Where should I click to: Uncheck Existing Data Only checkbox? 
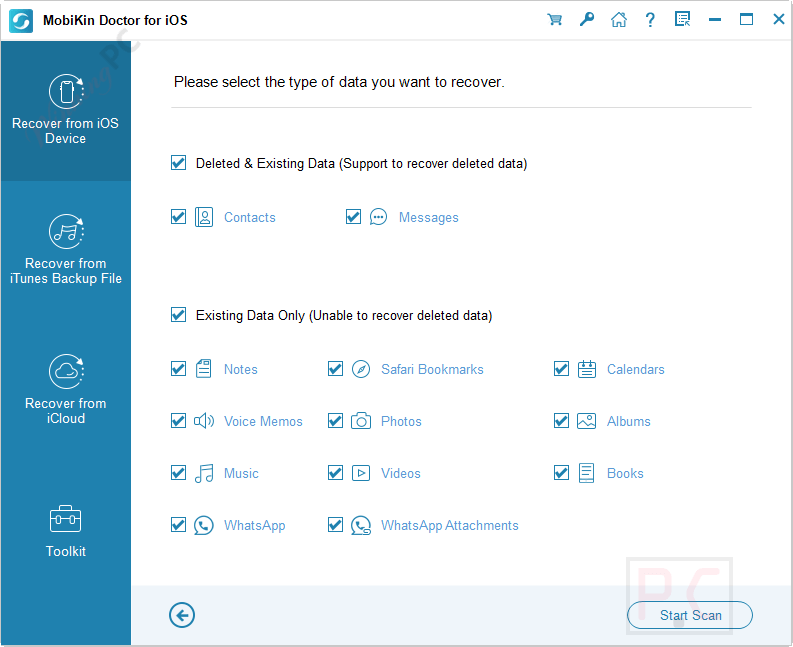(179, 315)
